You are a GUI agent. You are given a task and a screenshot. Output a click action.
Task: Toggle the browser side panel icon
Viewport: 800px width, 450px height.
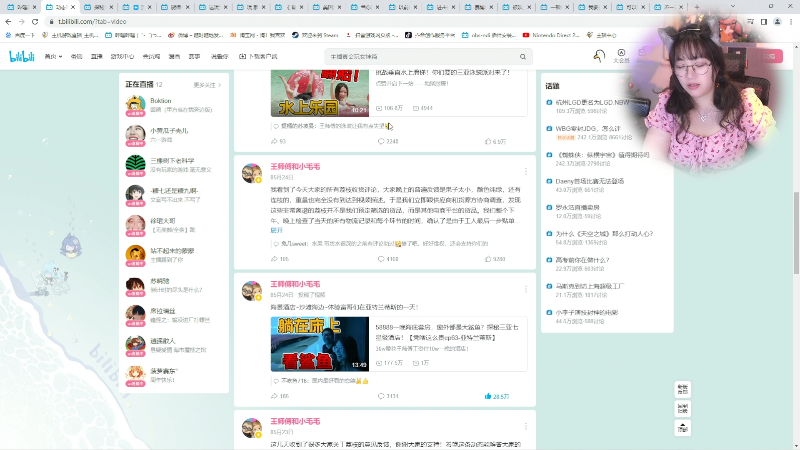point(764,21)
